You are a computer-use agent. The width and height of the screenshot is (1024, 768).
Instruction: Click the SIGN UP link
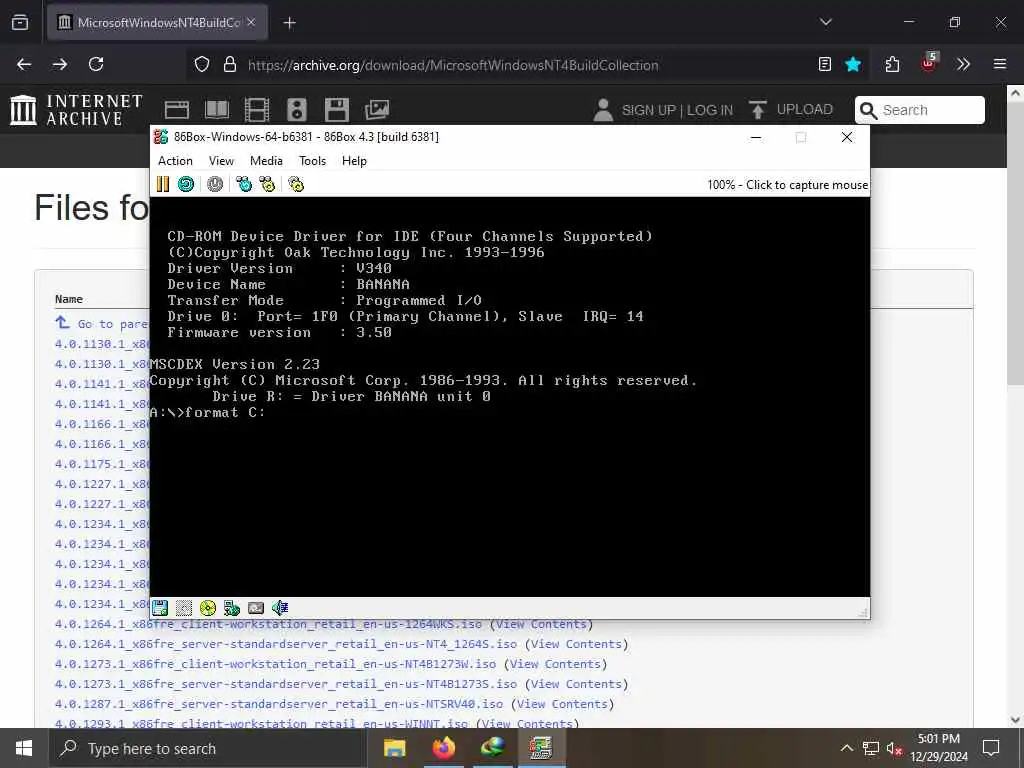(649, 110)
